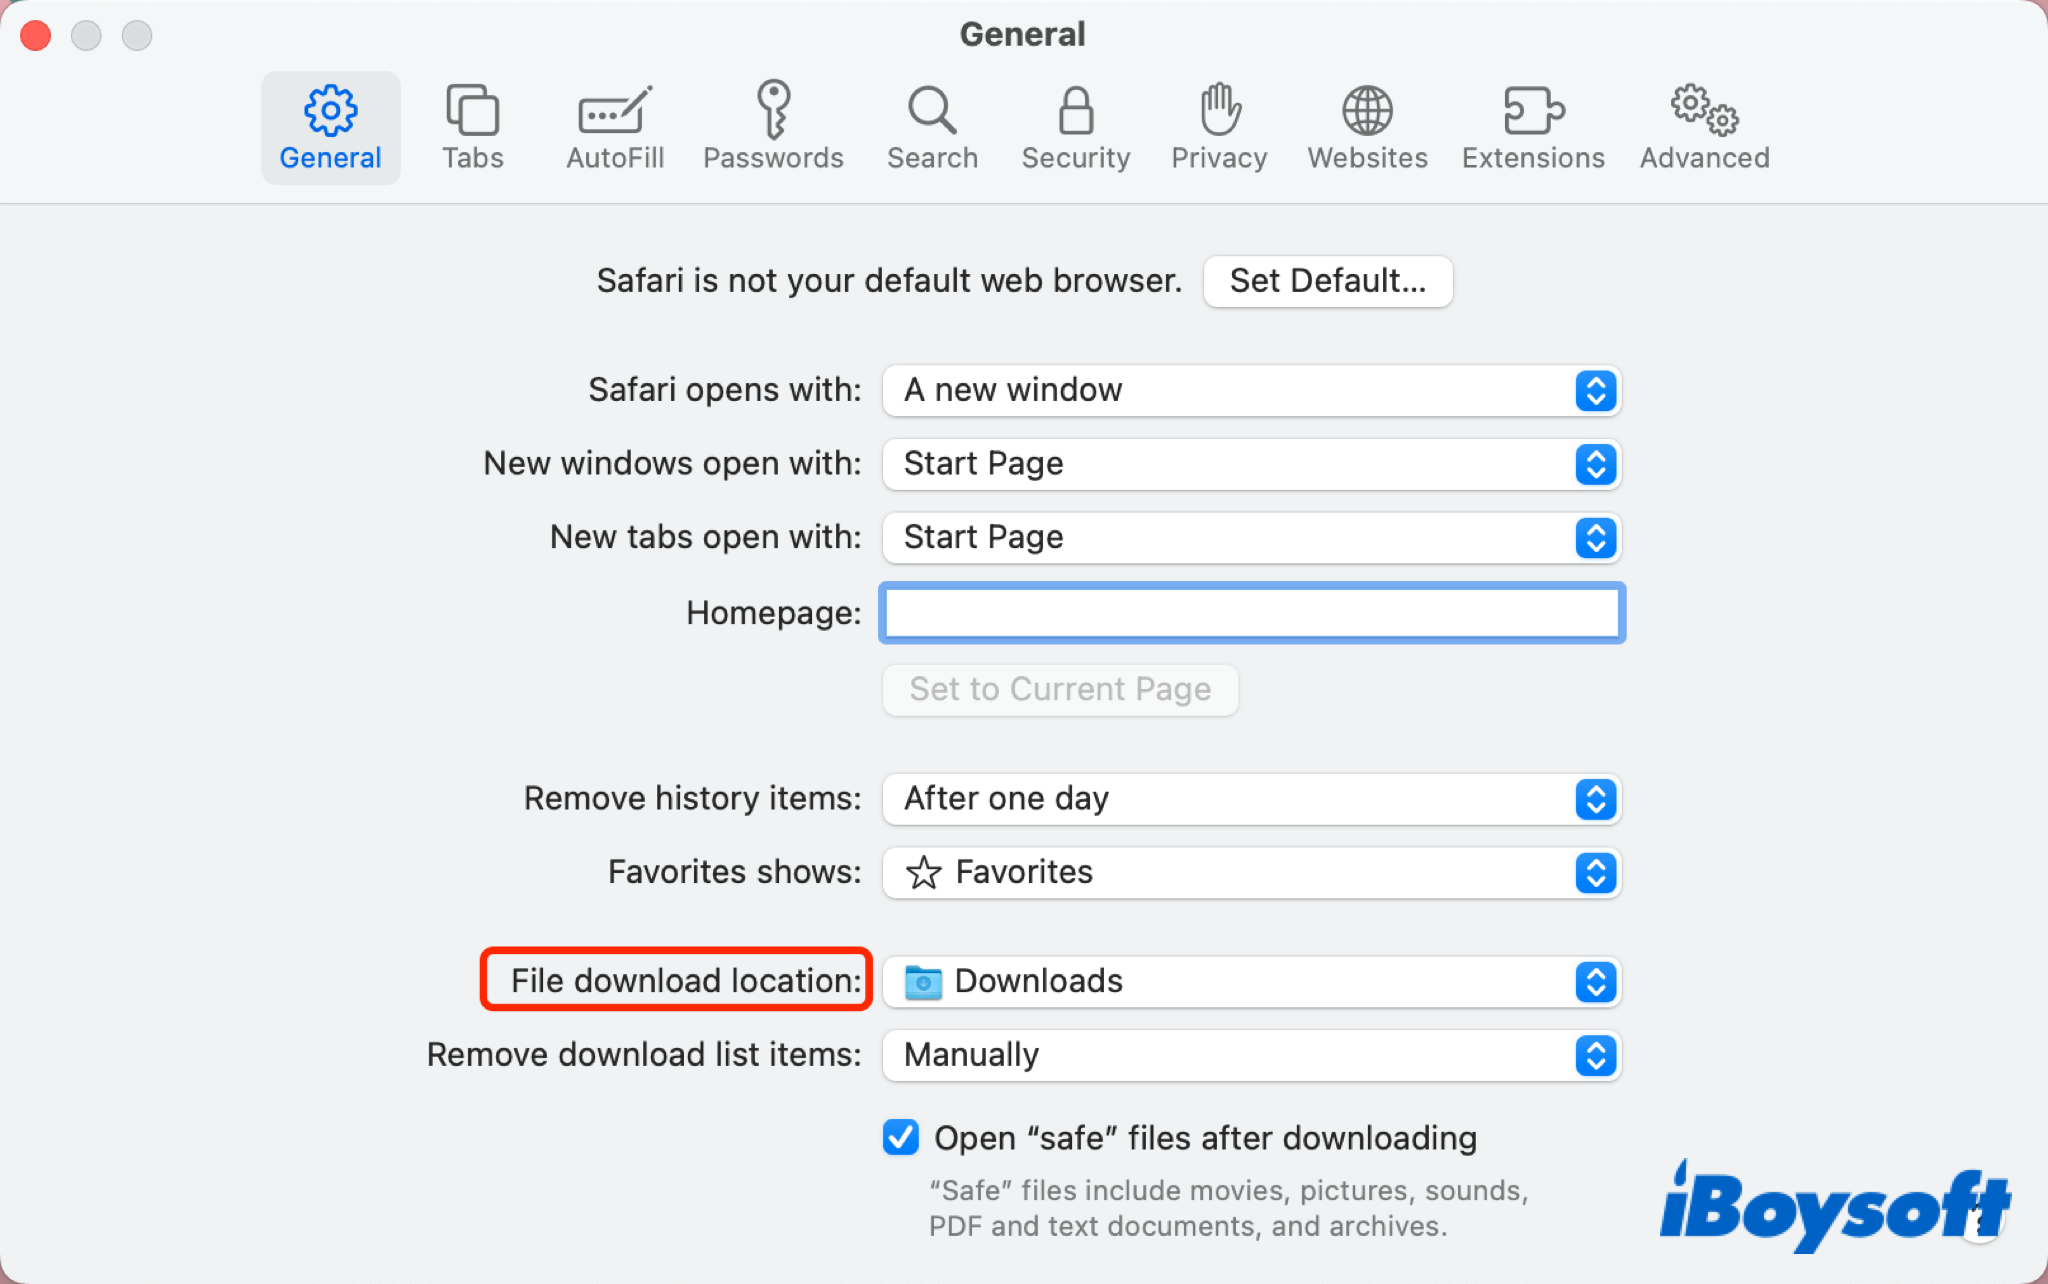The width and height of the screenshot is (2048, 1284).
Task: Expand New tabs open with dropdown
Action: pyautogui.click(x=1596, y=537)
